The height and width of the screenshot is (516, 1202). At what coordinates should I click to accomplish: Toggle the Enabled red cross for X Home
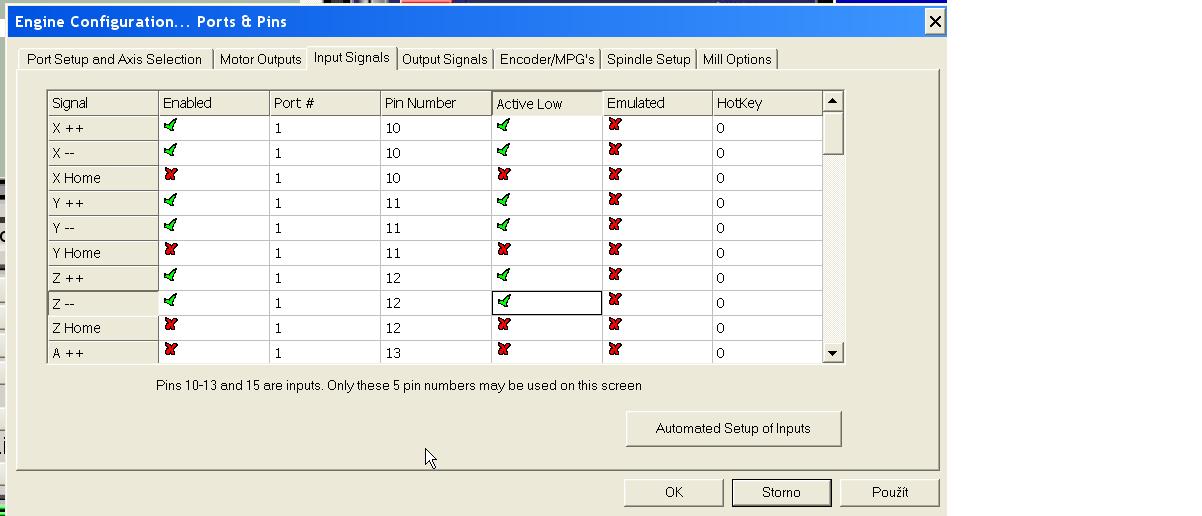coord(171,176)
